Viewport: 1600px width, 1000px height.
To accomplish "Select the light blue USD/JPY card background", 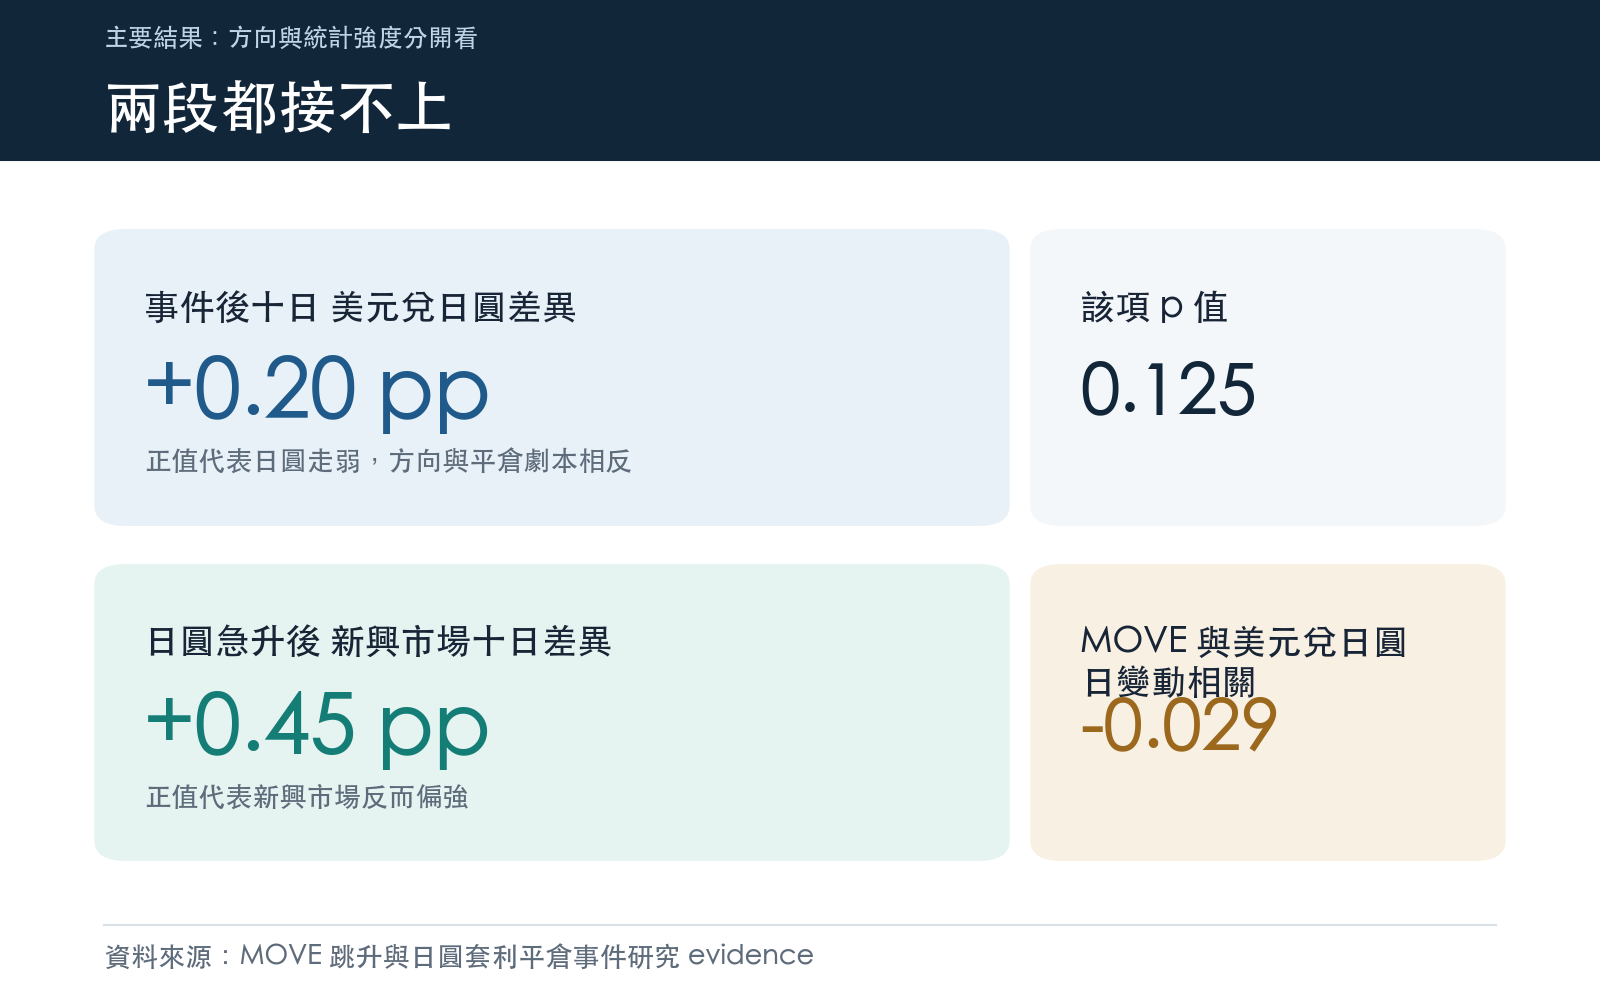I will [x=551, y=377].
